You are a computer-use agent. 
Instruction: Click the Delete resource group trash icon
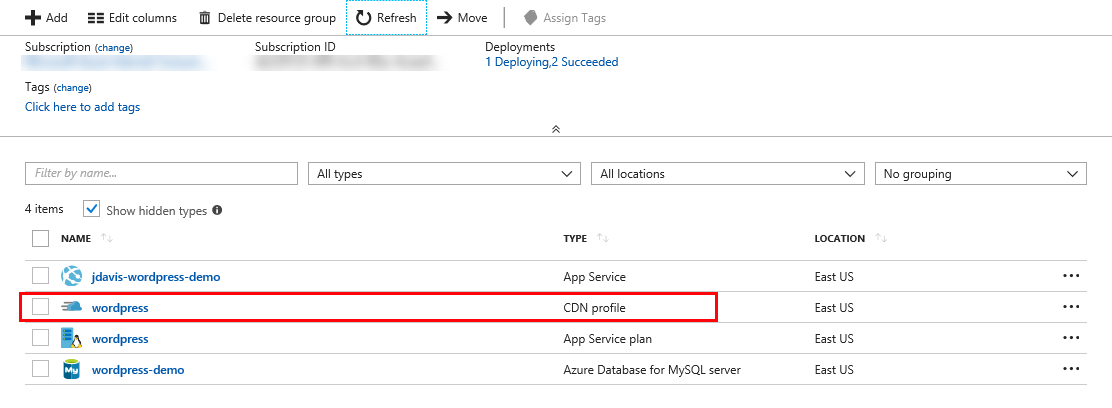click(205, 18)
